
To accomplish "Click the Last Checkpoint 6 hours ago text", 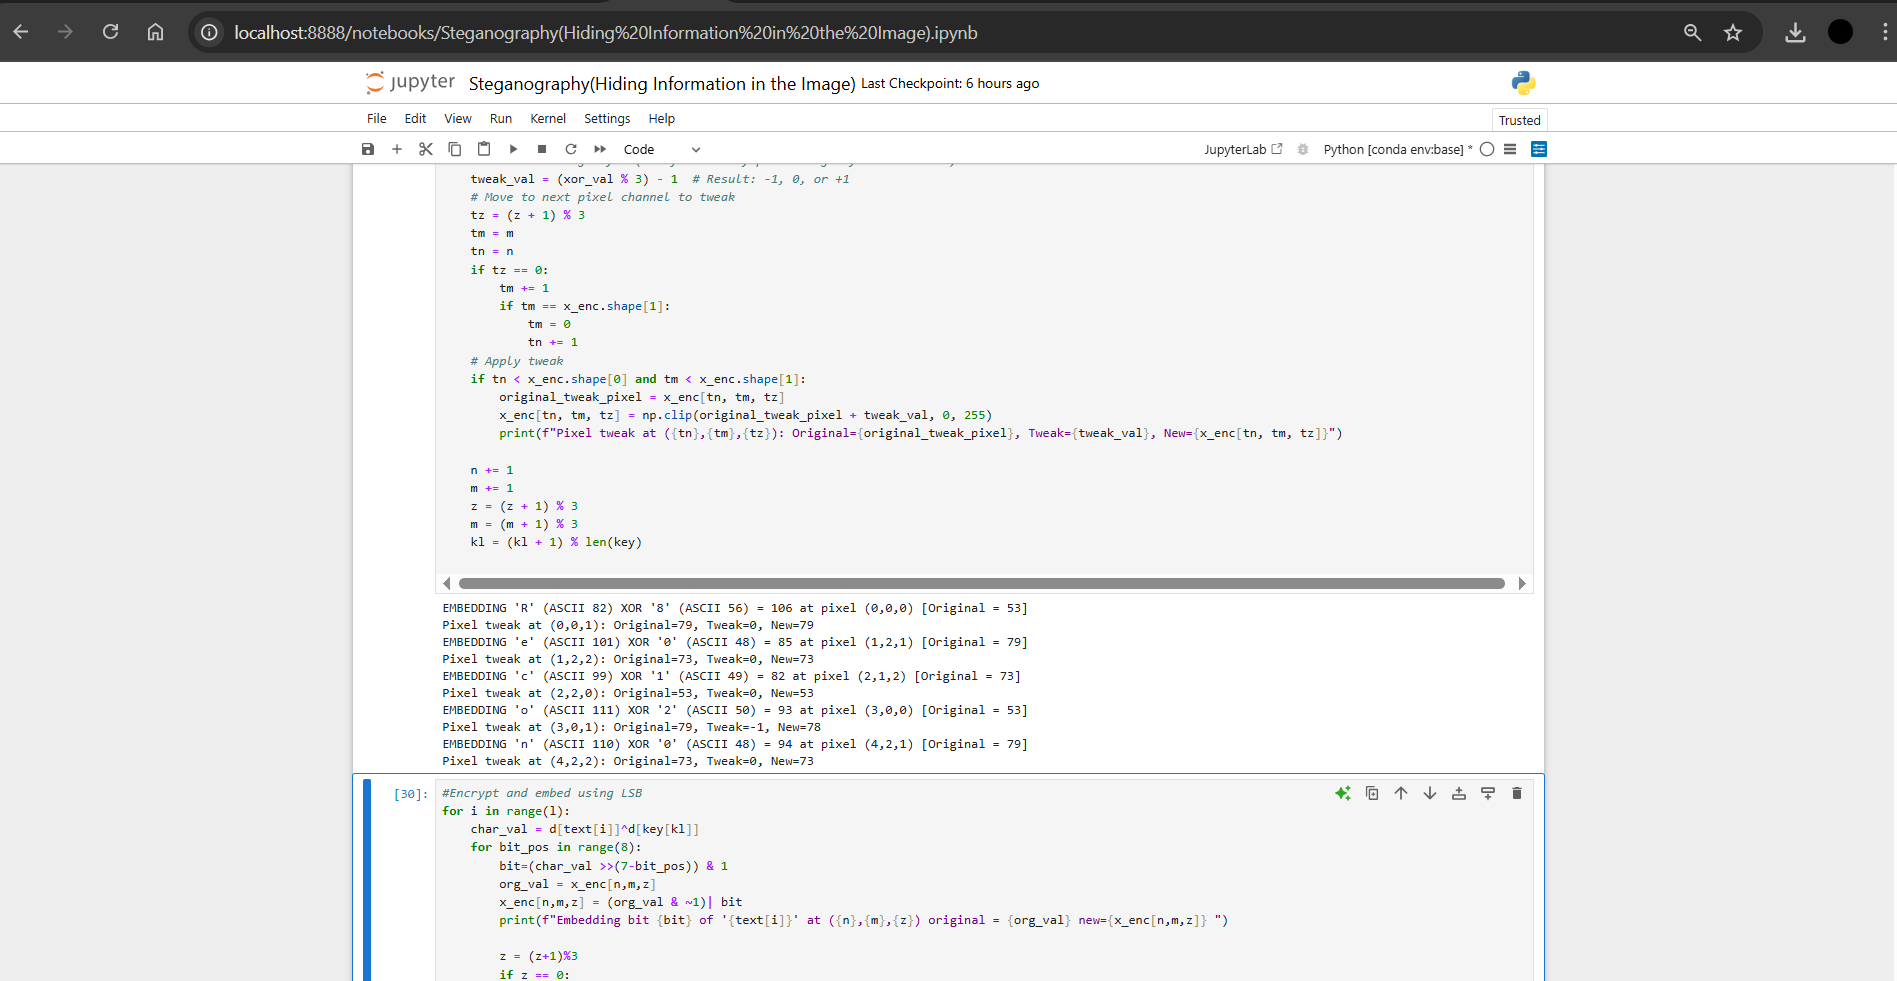I will (950, 84).
